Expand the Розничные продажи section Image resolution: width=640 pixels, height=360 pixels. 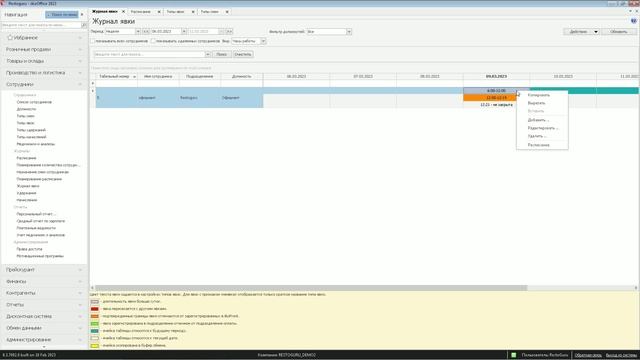[44, 49]
